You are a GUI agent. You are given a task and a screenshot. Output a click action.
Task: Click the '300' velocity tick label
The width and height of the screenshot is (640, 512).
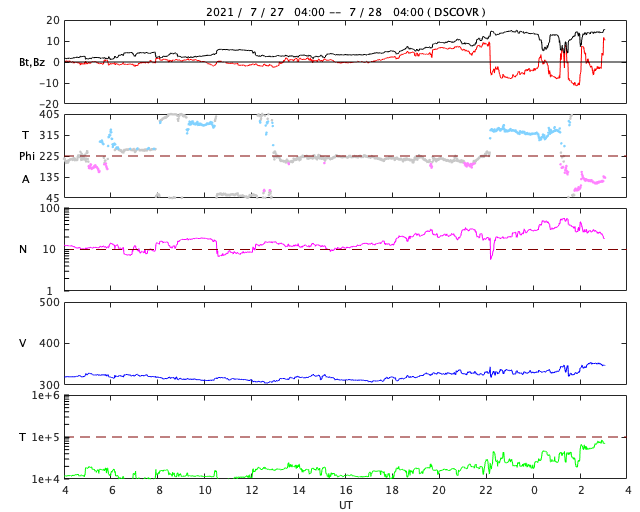pyautogui.click(x=49, y=385)
